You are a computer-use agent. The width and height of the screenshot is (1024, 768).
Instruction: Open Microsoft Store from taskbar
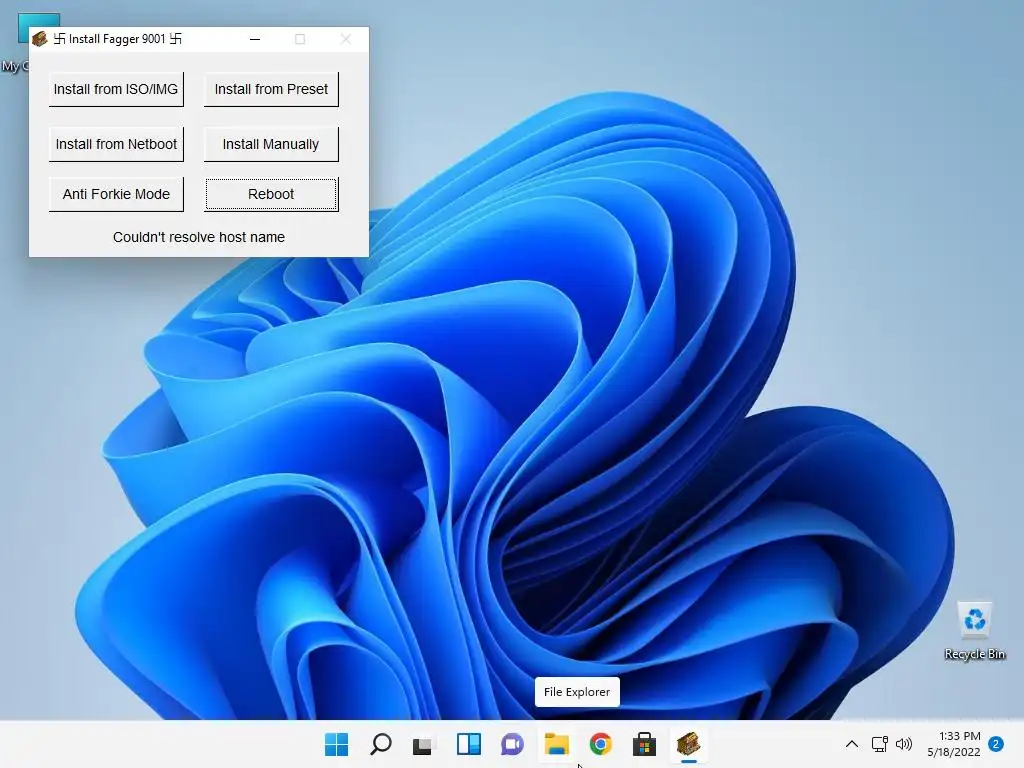click(645, 744)
